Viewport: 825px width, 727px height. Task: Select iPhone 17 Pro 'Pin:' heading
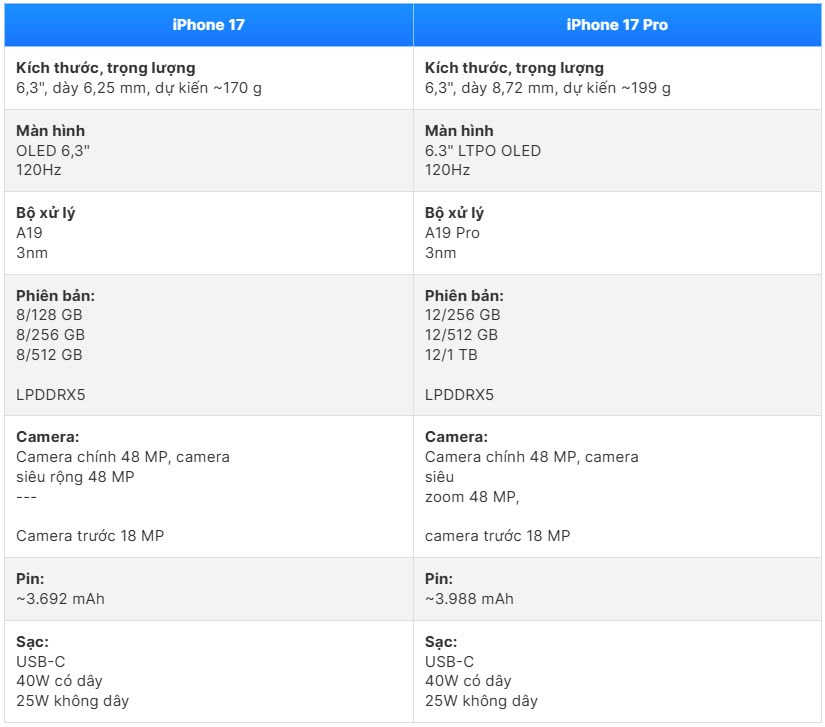coord(438,579)
